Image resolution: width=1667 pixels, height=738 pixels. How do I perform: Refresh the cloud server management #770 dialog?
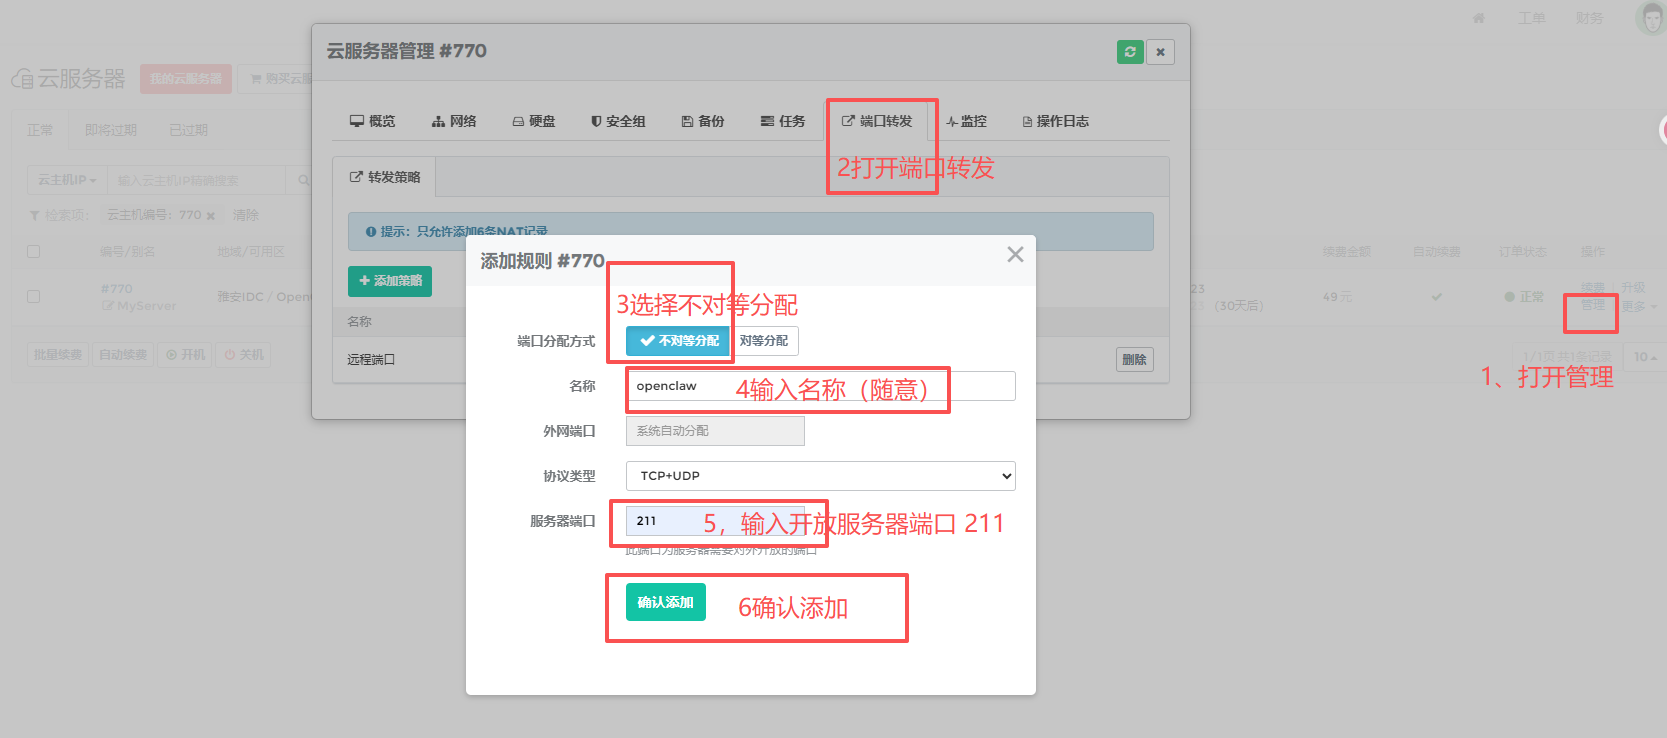(x=1130, y=52)
